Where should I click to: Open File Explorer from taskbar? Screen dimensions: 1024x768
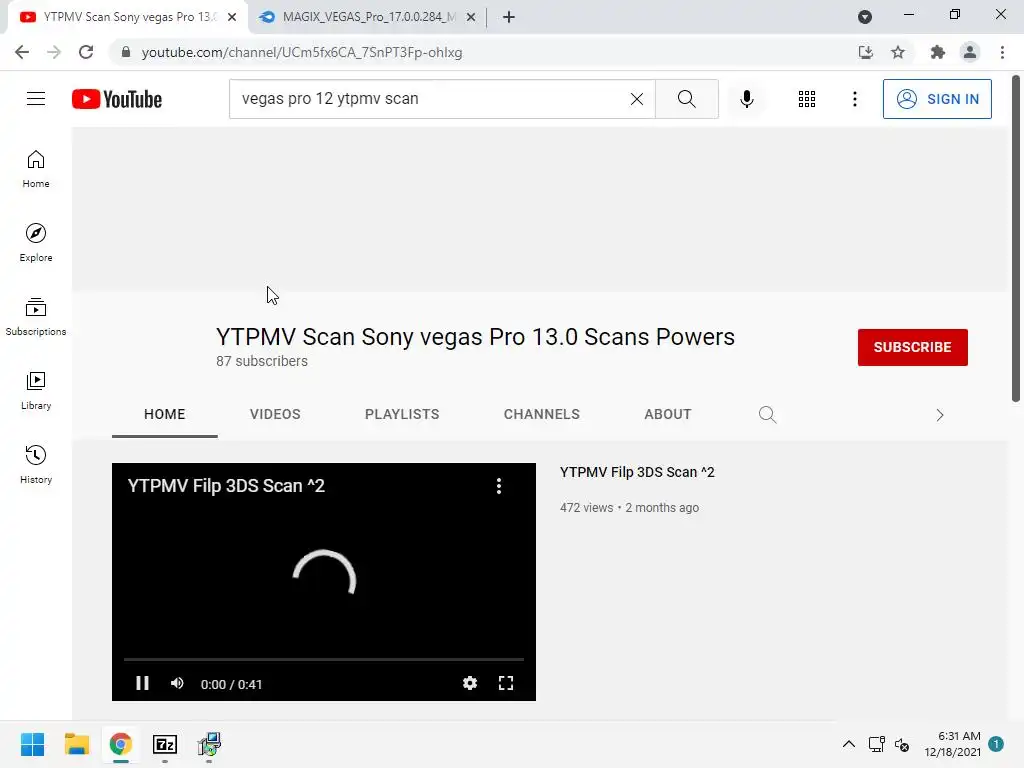pyautogui.click(x=76, y=744)
